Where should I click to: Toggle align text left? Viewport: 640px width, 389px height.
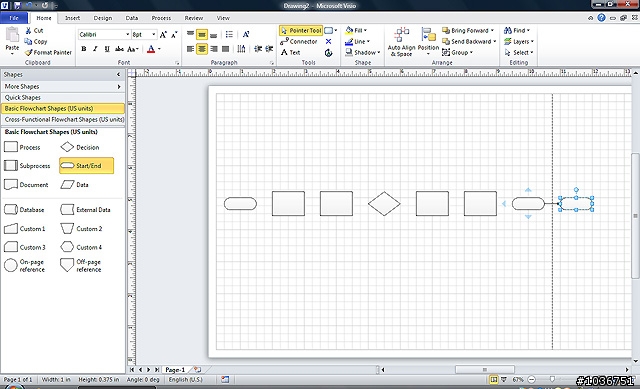click(190, 49)
